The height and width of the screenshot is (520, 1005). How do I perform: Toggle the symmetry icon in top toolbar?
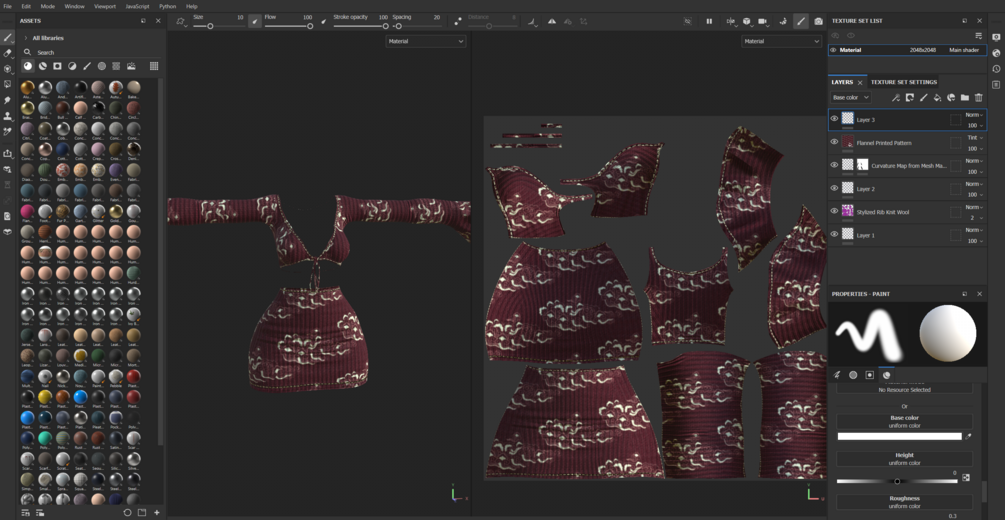552,21
